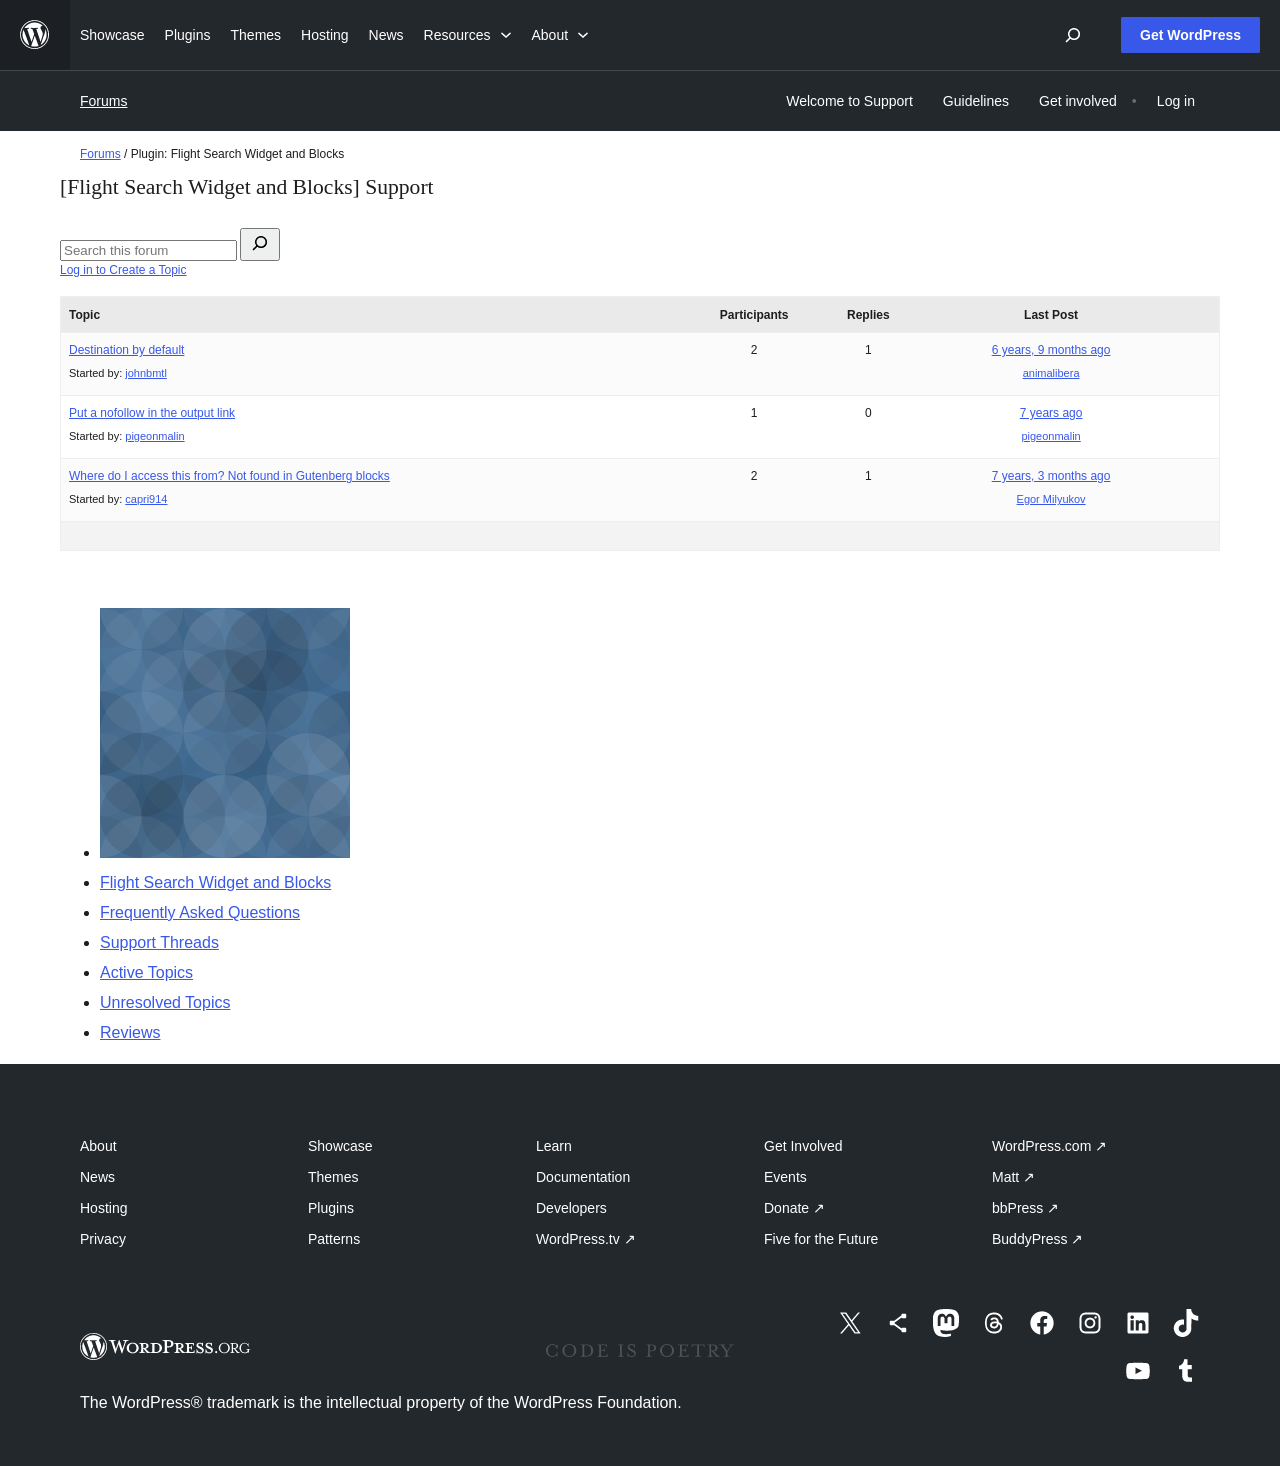Click the Get WordPress button
Screen dimensions: 1280x1466
click(1190, 35)
